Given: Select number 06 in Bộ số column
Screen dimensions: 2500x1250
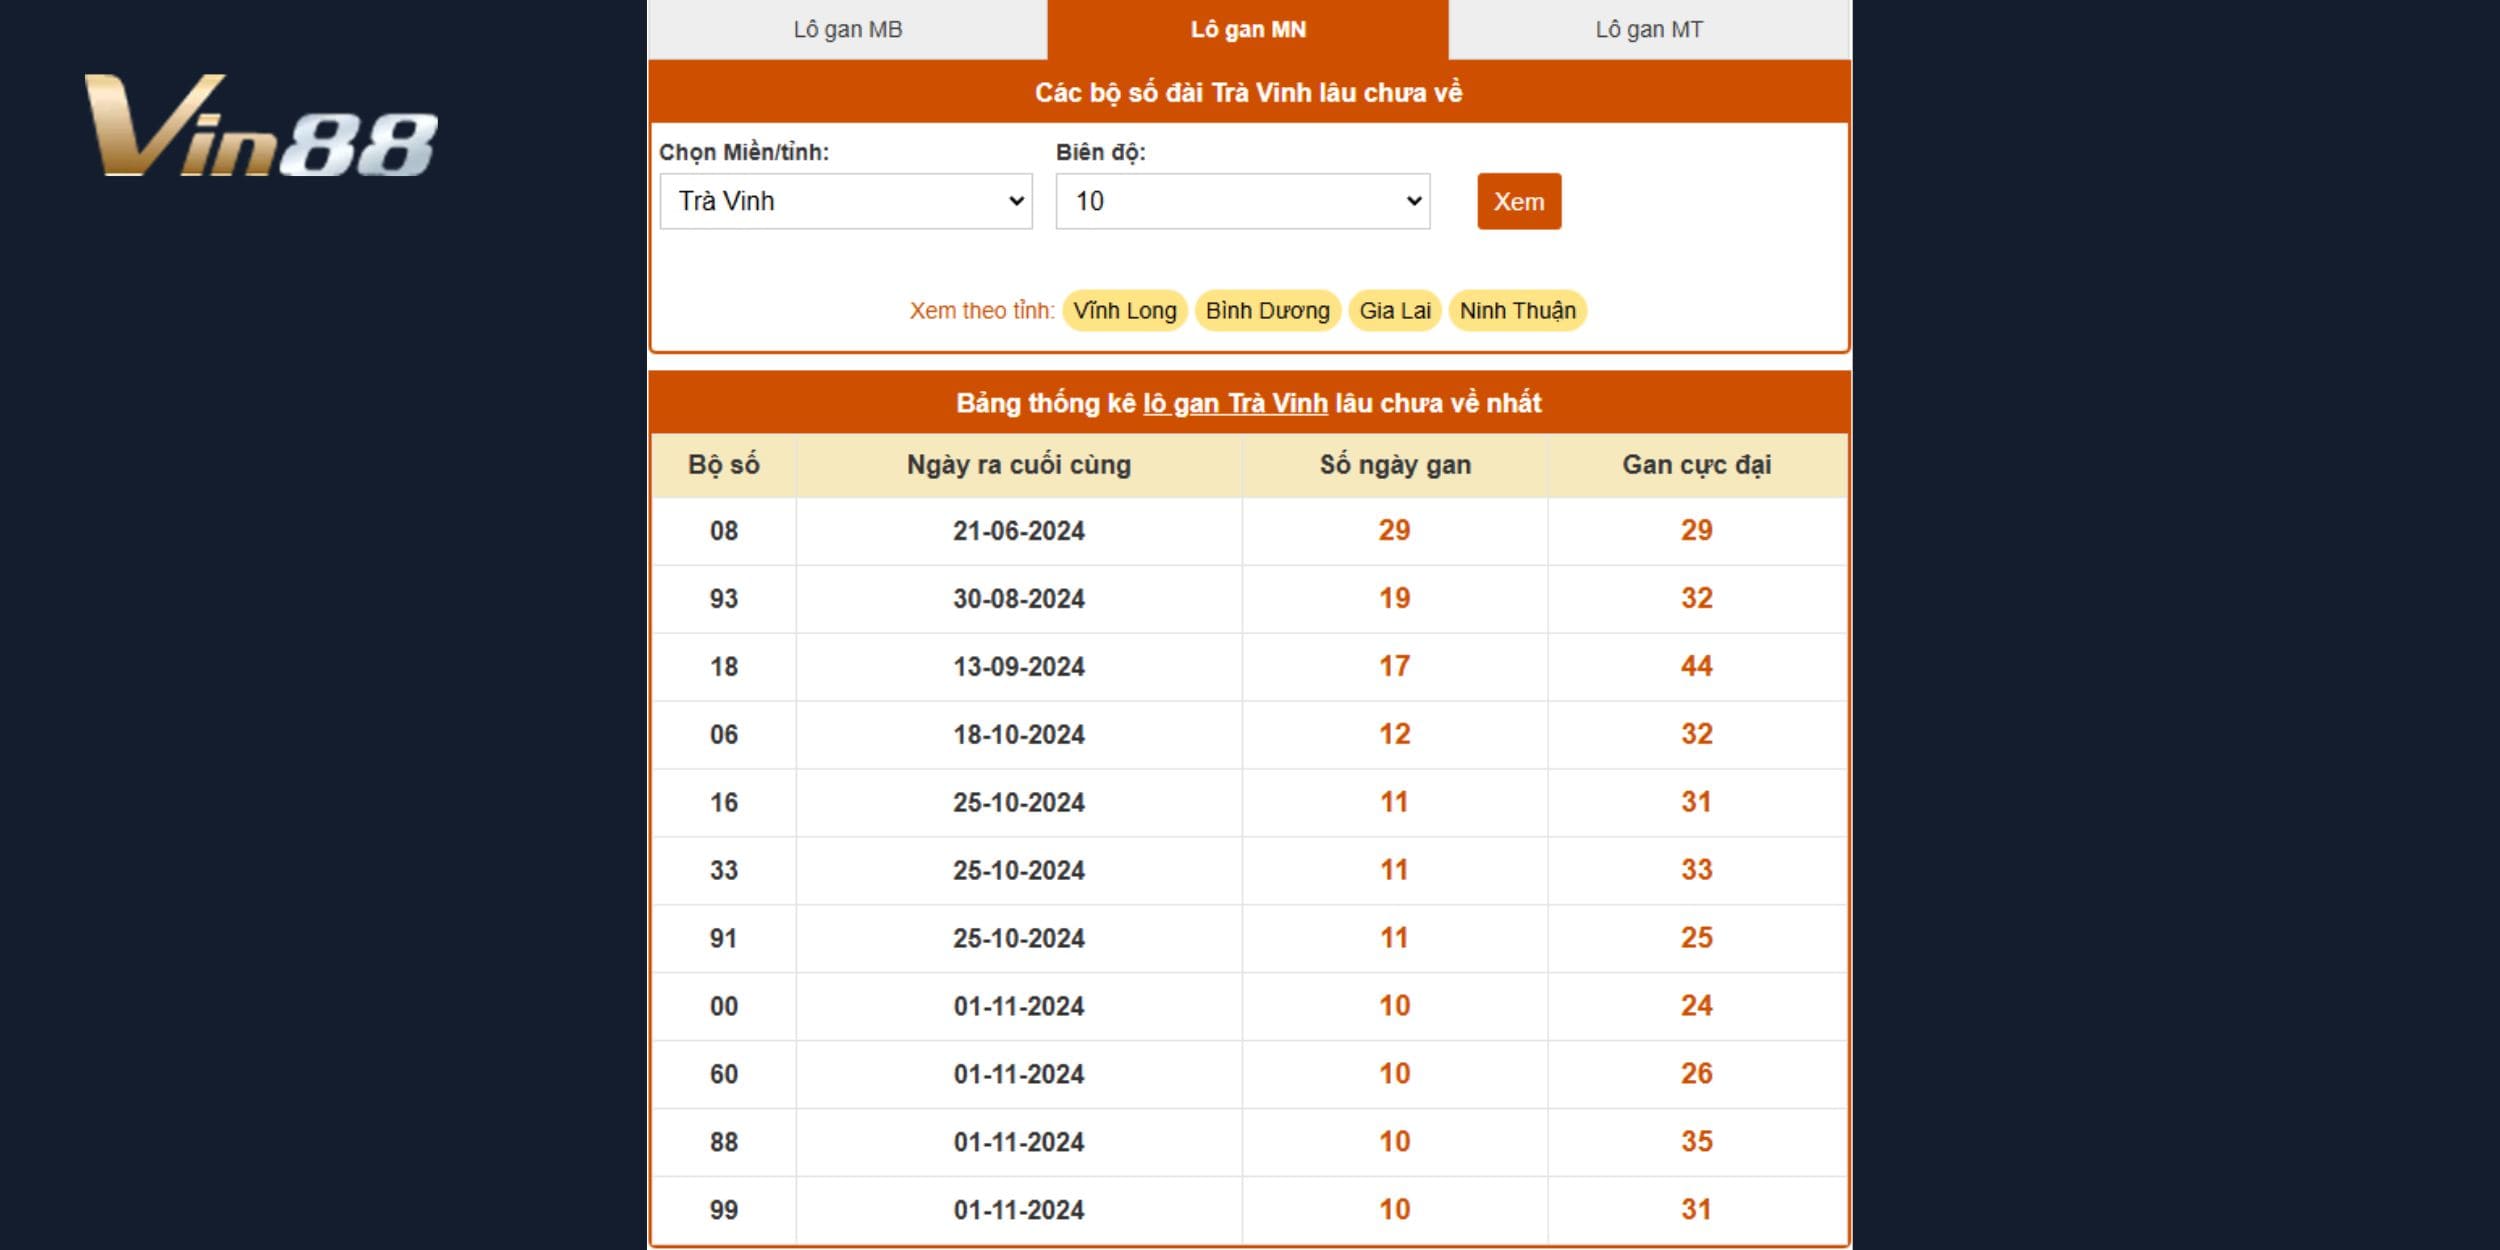Looking at the screenshot, I should click(x=724, y=735).
